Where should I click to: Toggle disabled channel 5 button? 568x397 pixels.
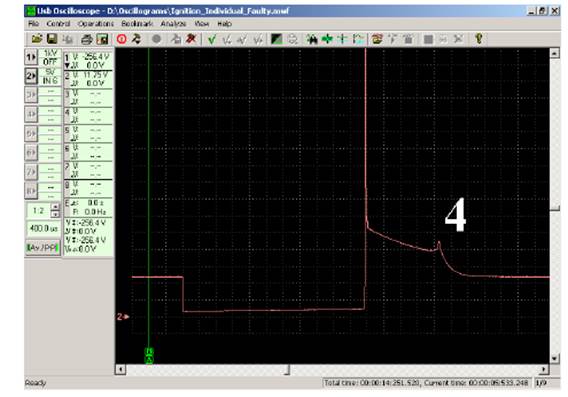click(31, 134)
